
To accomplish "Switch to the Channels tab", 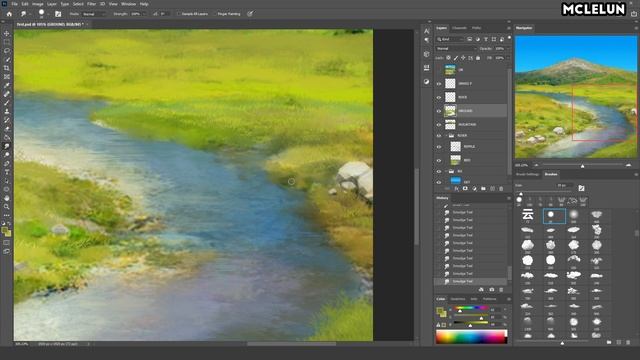I will tap(459, 28).
